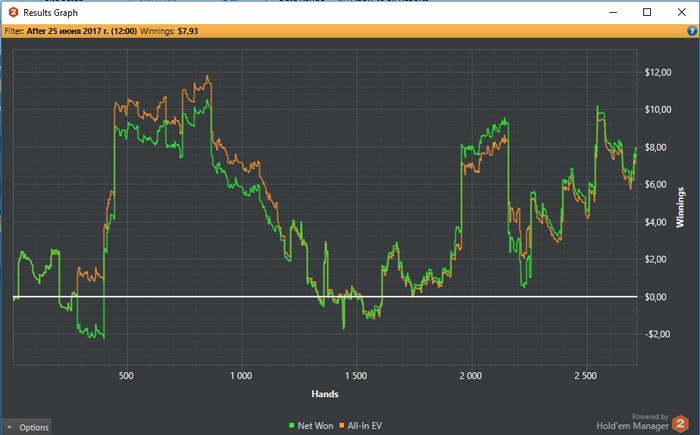
Task: Minimize the Results Graph window
Action: click(x=613, y=13)
